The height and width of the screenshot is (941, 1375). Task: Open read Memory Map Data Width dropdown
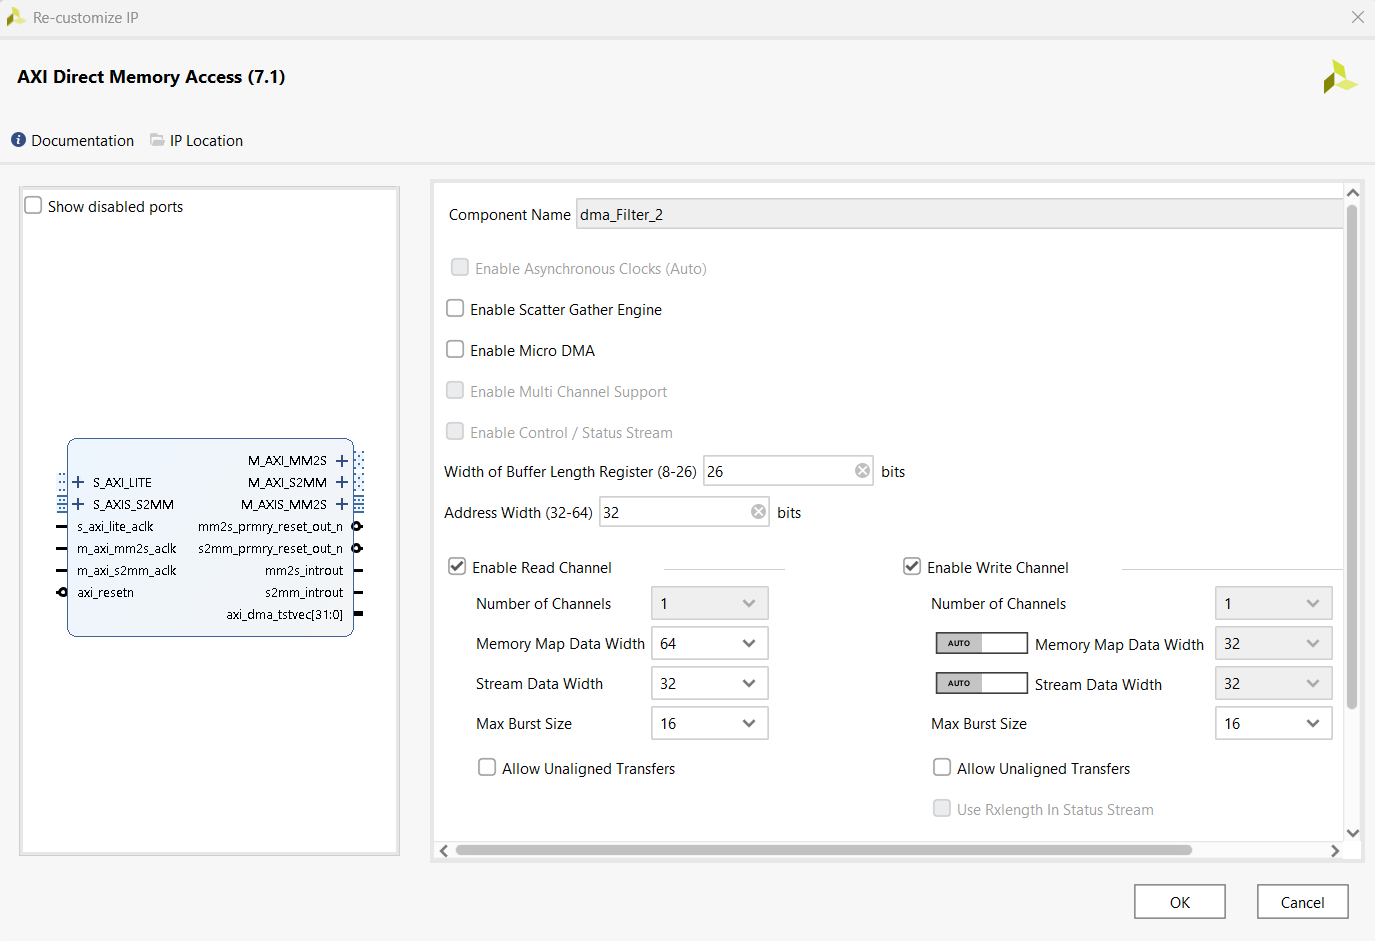pyautogui.click(x=710, y=643)
